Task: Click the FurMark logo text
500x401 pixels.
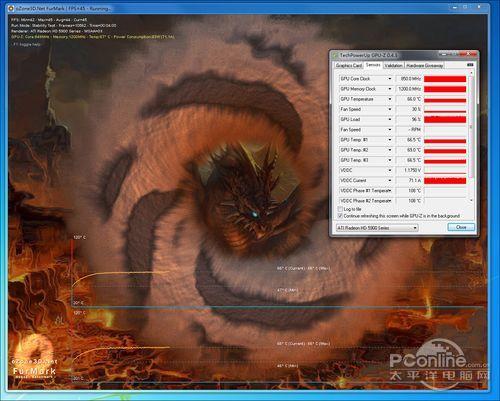Action: tap(34, 371)
